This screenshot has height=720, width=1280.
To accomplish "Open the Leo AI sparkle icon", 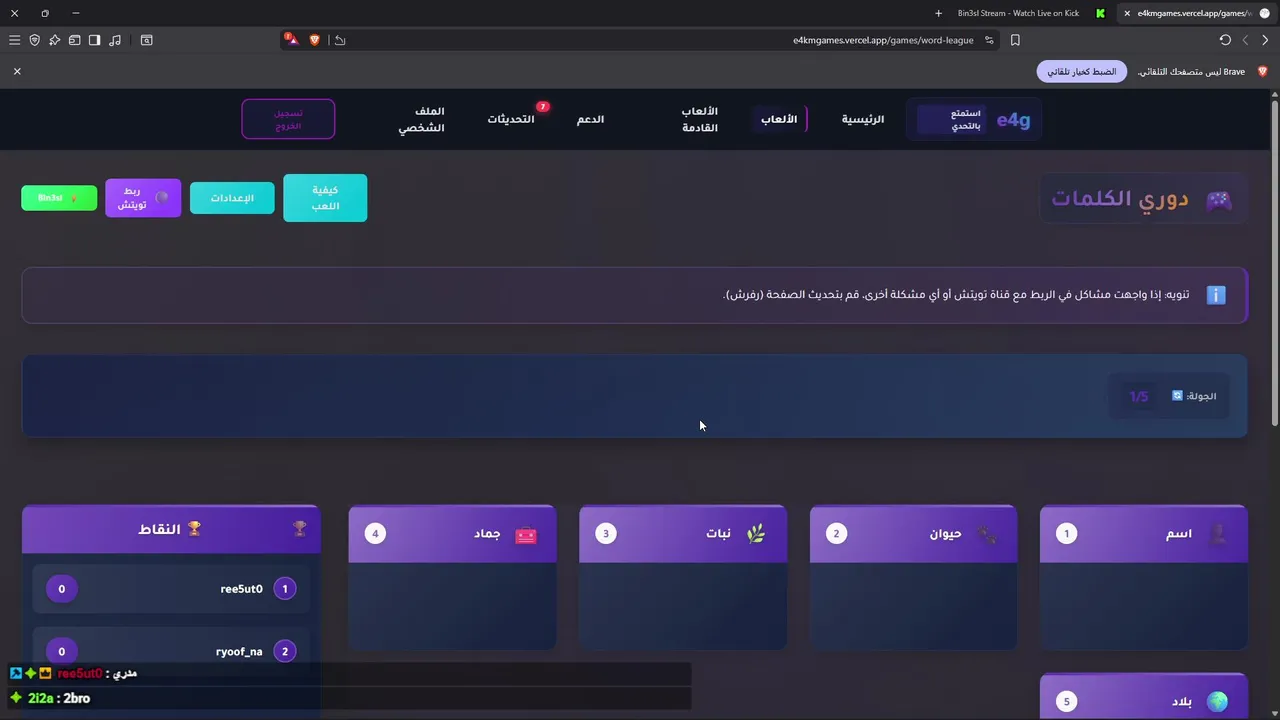I will [x=54, y=40].
